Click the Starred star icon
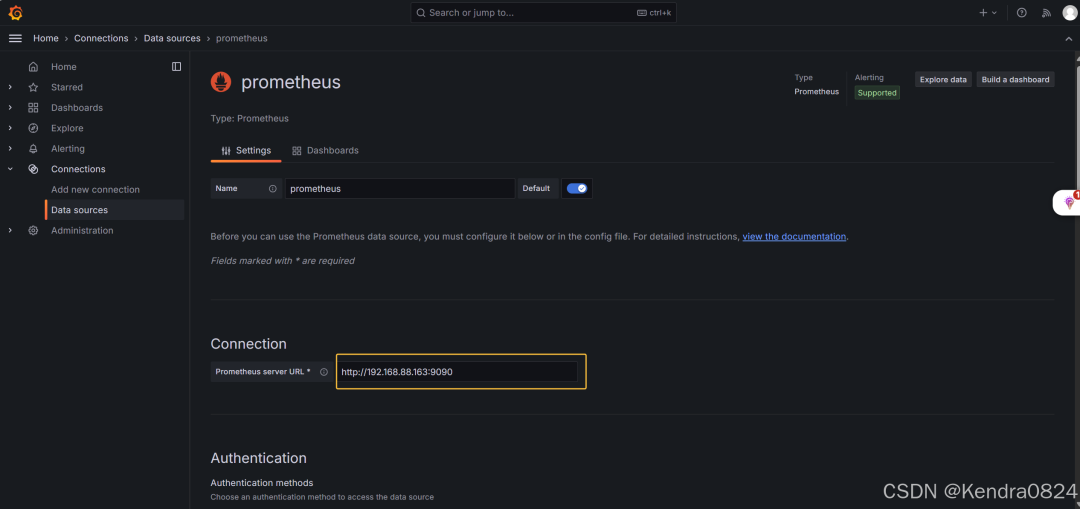The image size is (1080, 509). click(x=33, y=87)
